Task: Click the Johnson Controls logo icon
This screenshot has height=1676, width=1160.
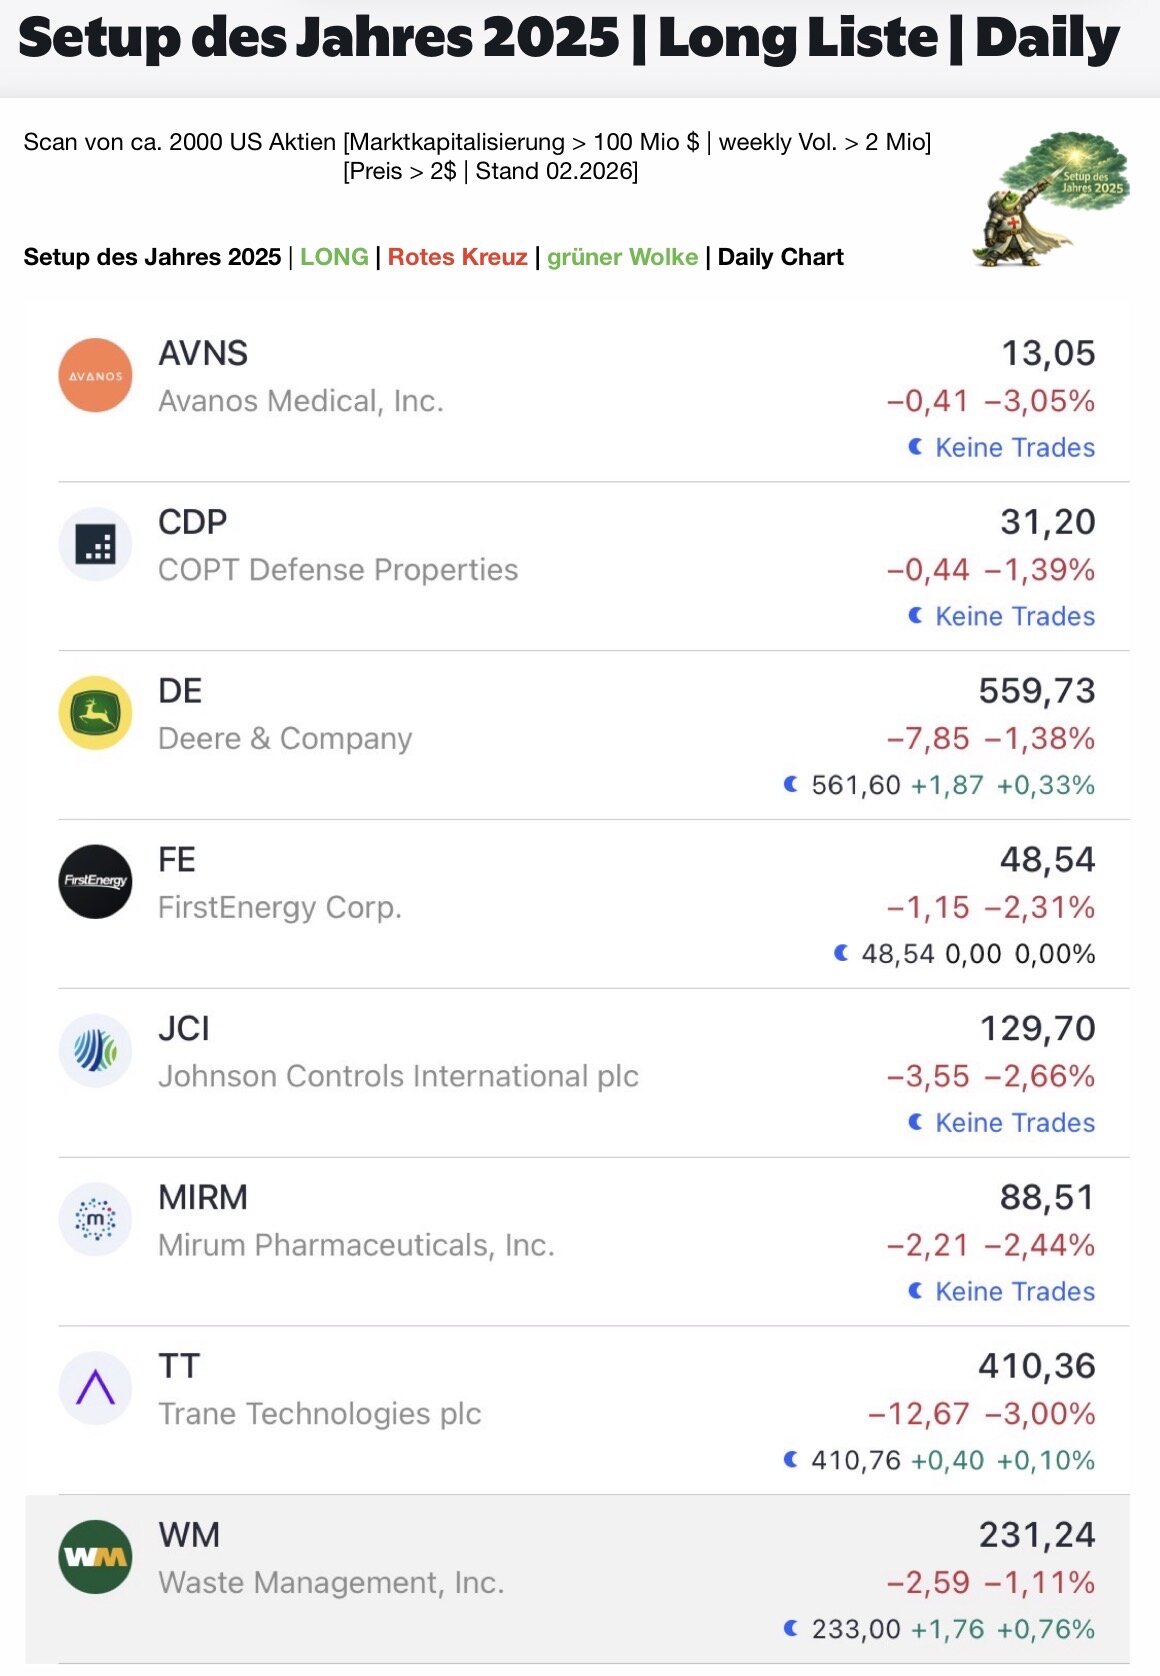Action: 95,1051
